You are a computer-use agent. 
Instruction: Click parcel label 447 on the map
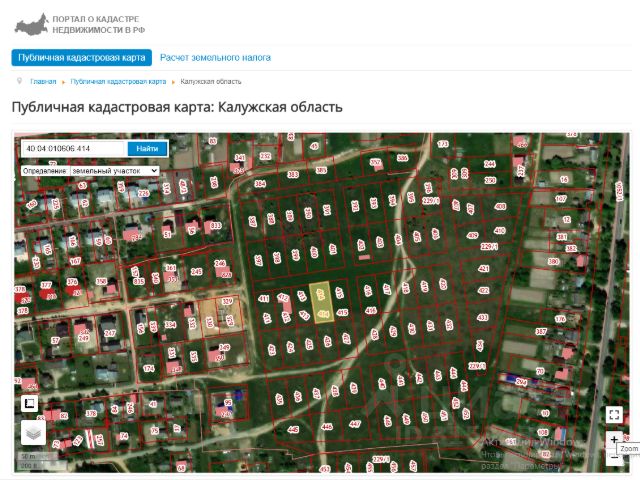(355, 424)
